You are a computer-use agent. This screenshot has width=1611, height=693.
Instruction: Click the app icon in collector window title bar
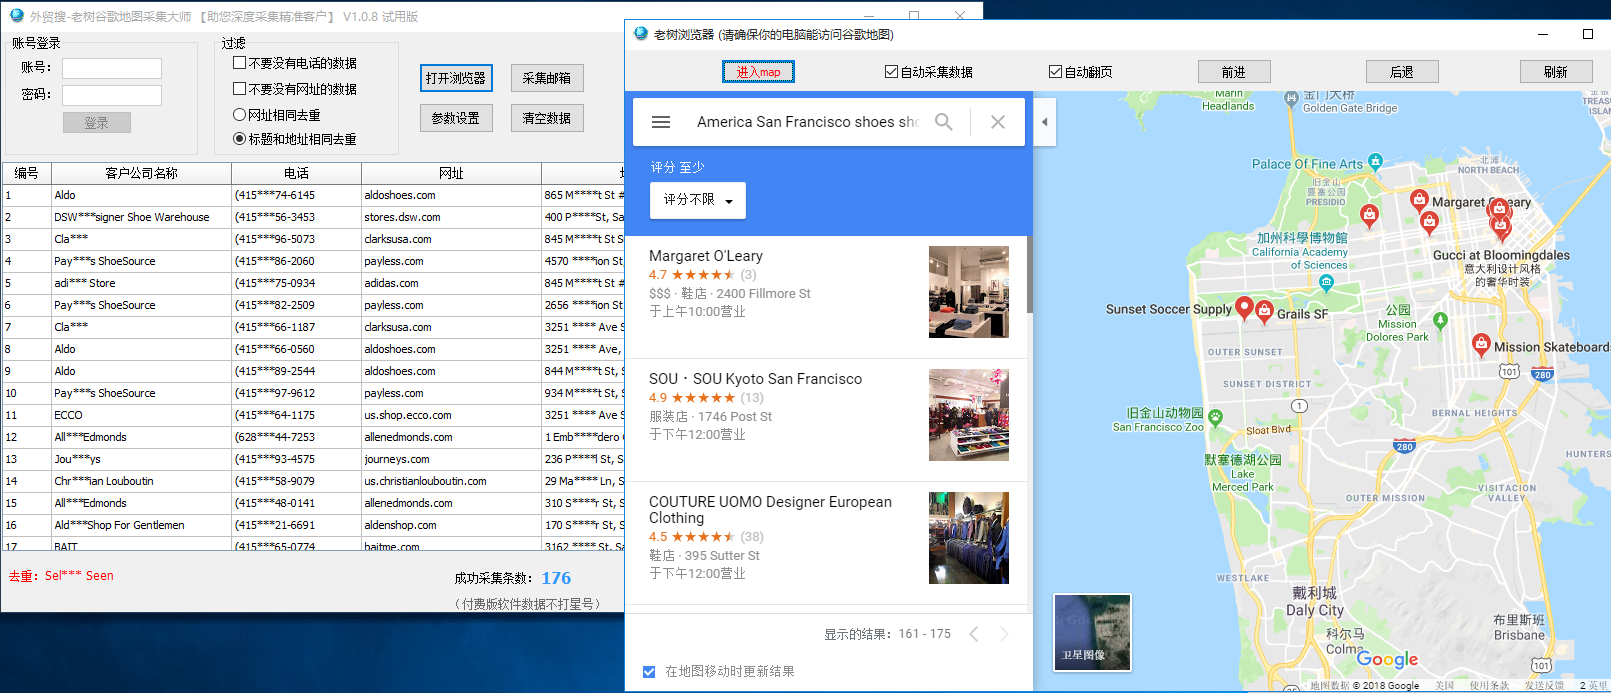coord(16,15)
